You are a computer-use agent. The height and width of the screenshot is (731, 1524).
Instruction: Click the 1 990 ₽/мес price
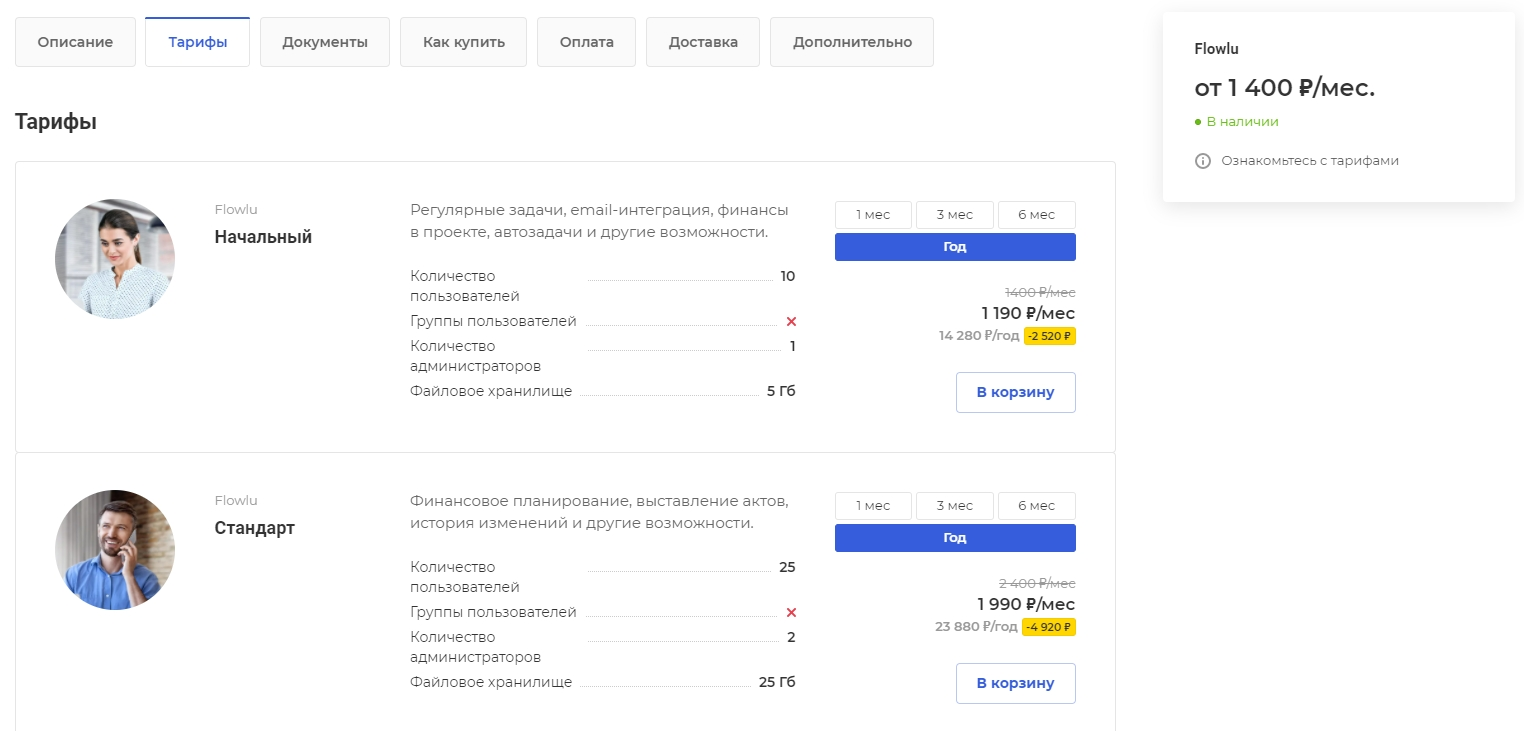click(x=1026, y=604)
